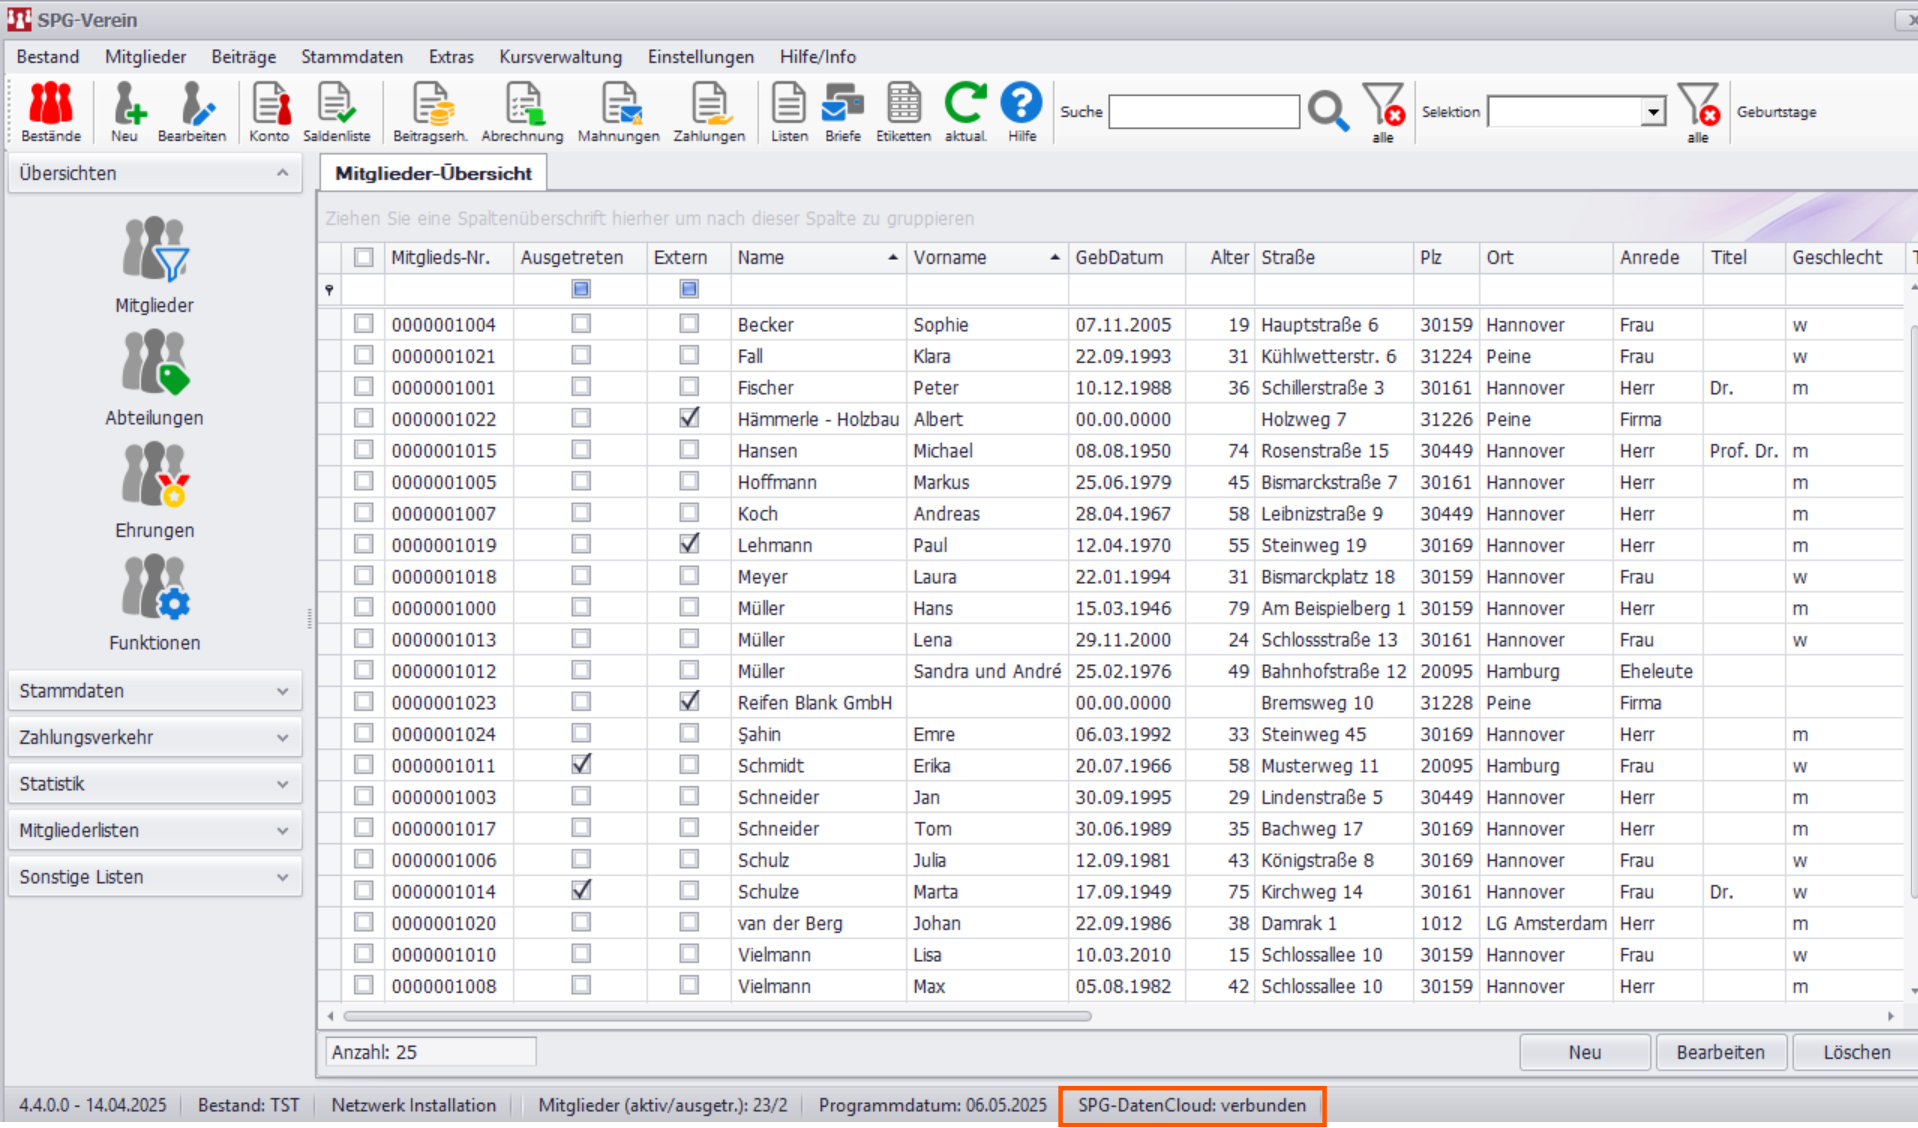This screenshot has height=1128, width=1918.
Task: Open the Selektion dropdown
Action: (x=1653, y=112)
